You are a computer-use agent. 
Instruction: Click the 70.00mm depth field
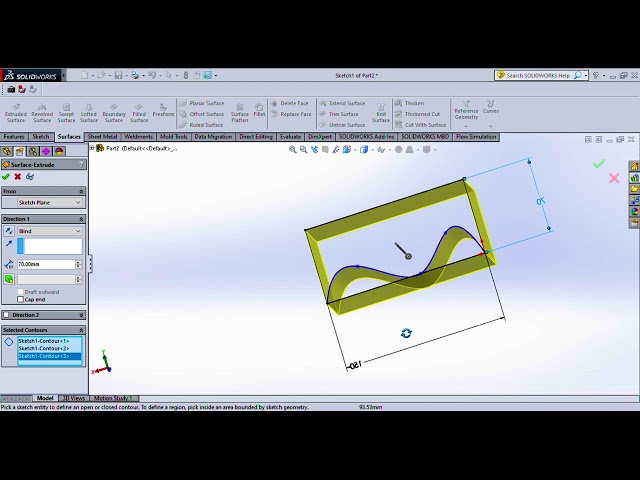pyautogui.click(x=46, y=264)
